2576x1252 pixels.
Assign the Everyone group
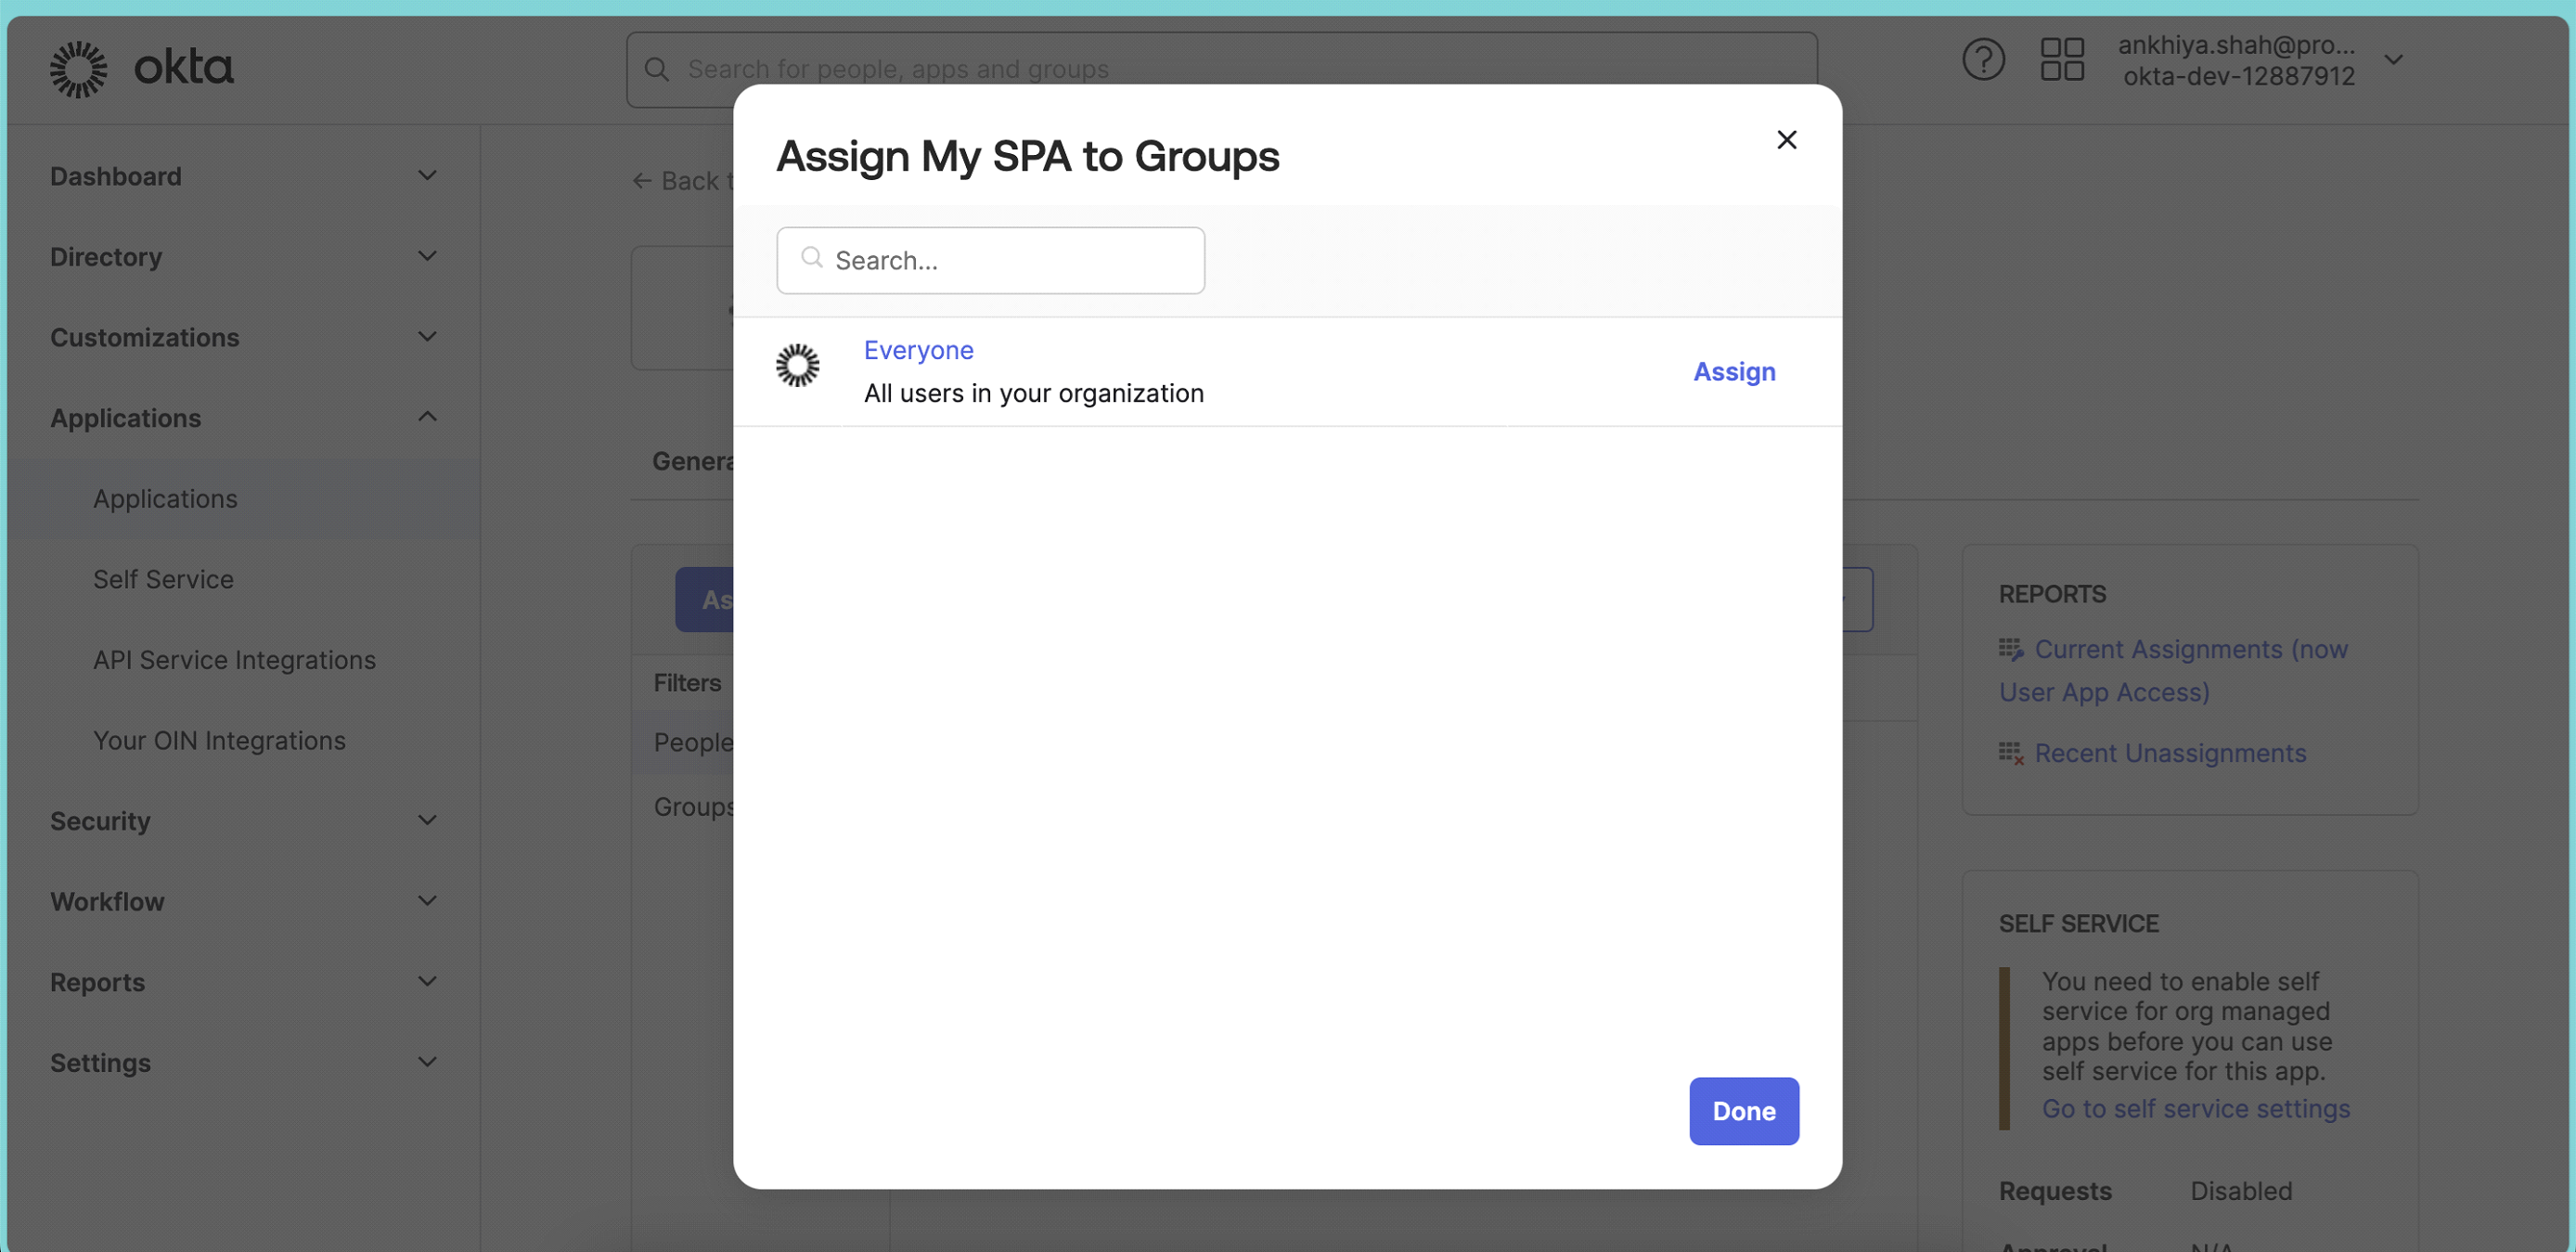[x=1733, y=371]
